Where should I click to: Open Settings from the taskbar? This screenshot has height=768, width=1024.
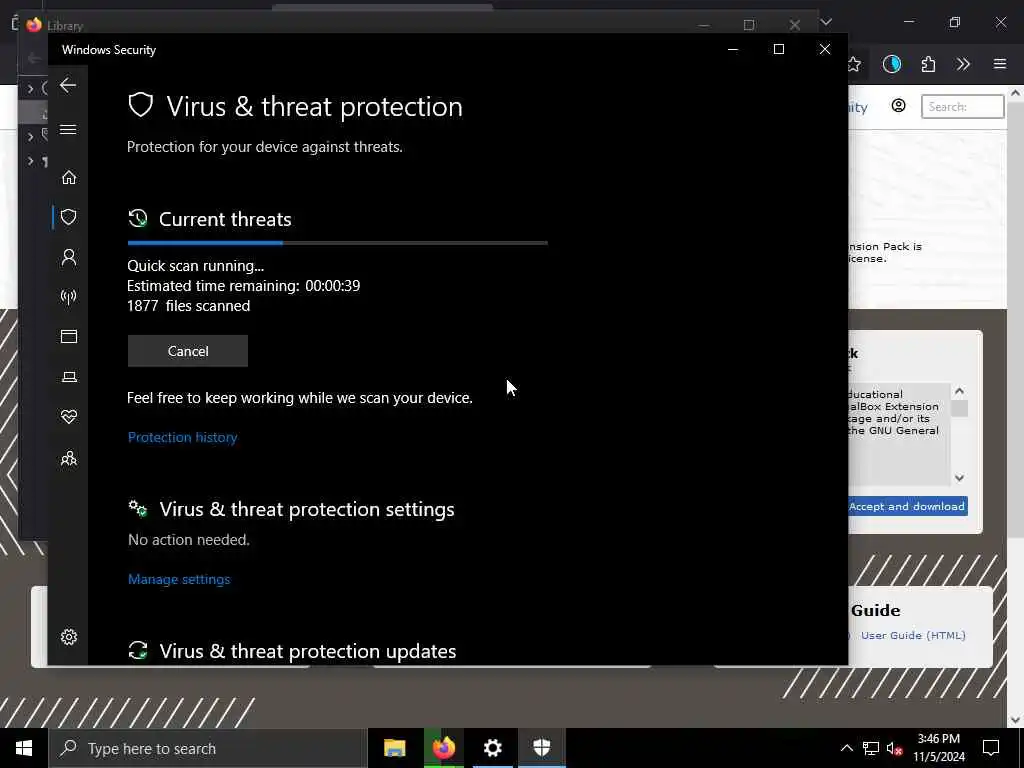[x=493, y=748]
